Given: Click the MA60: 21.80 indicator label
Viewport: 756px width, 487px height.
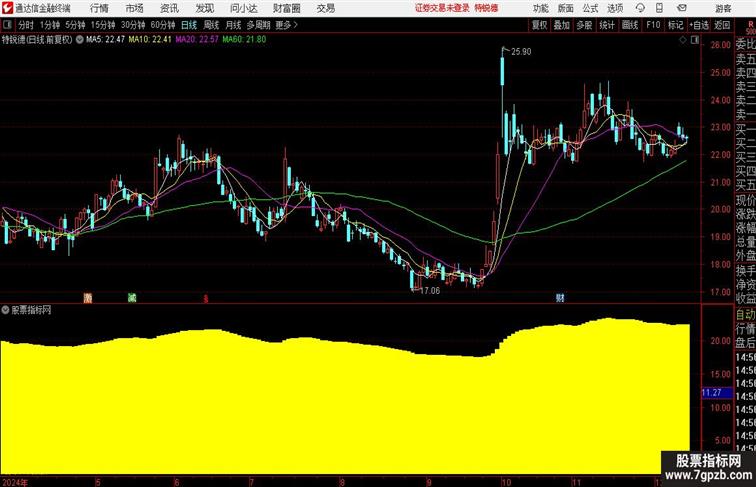Looking at the screenshot, I should tap(244, 40).
